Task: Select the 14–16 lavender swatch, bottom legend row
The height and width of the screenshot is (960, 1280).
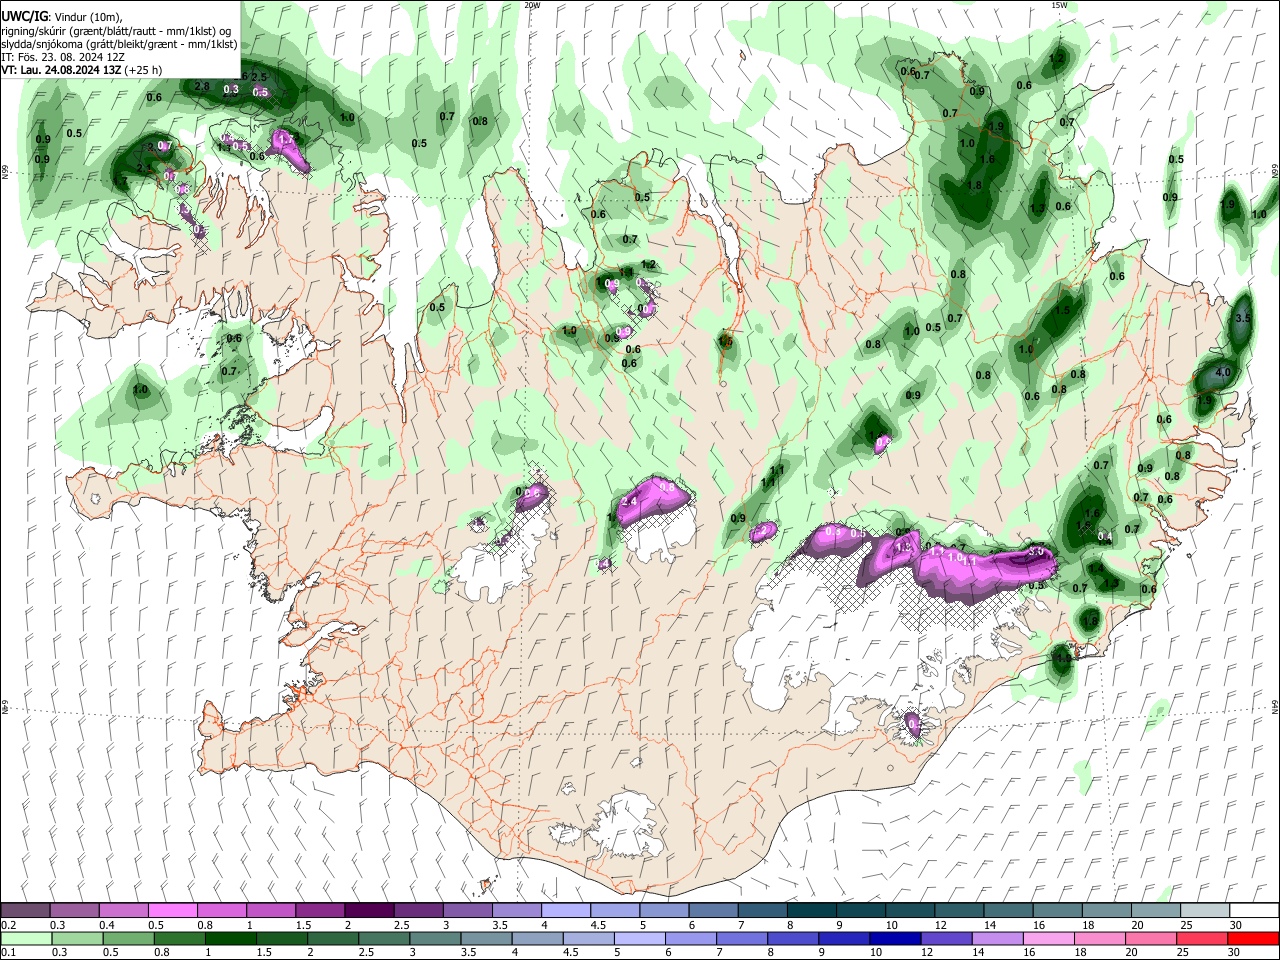Action: (998, 938)
